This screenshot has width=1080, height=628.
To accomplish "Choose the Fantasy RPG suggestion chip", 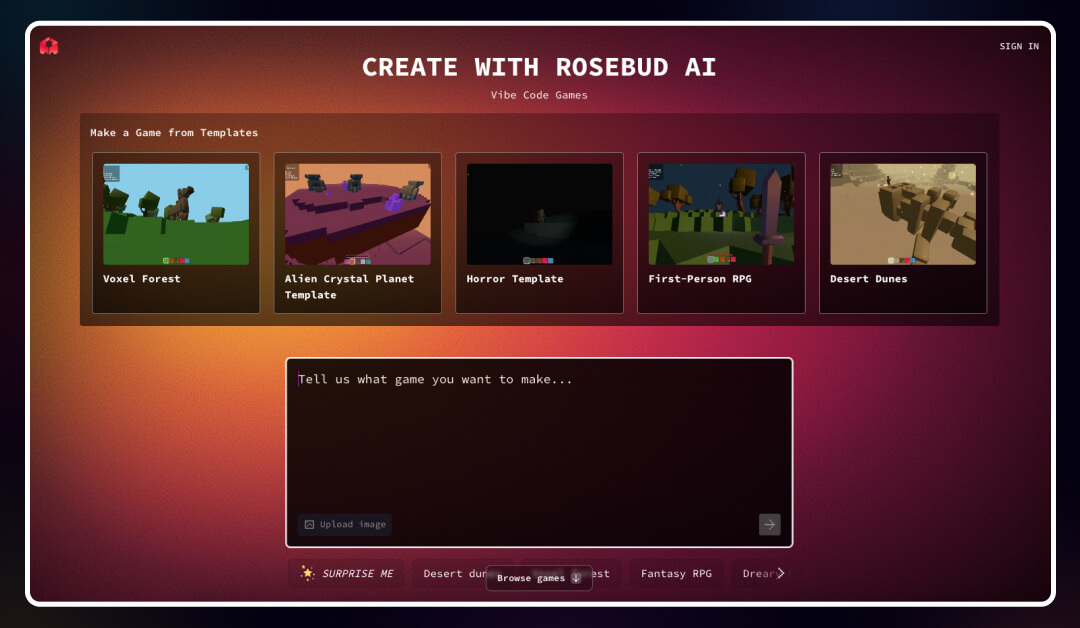I will click(676, 574).
